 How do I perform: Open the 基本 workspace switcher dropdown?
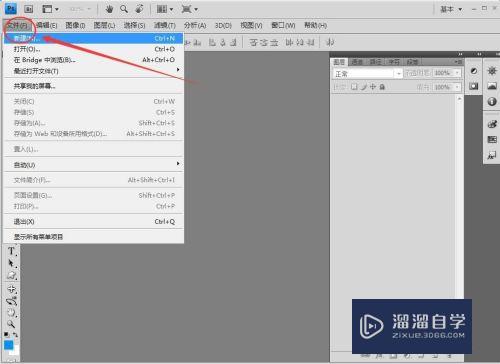click(451, 9)
